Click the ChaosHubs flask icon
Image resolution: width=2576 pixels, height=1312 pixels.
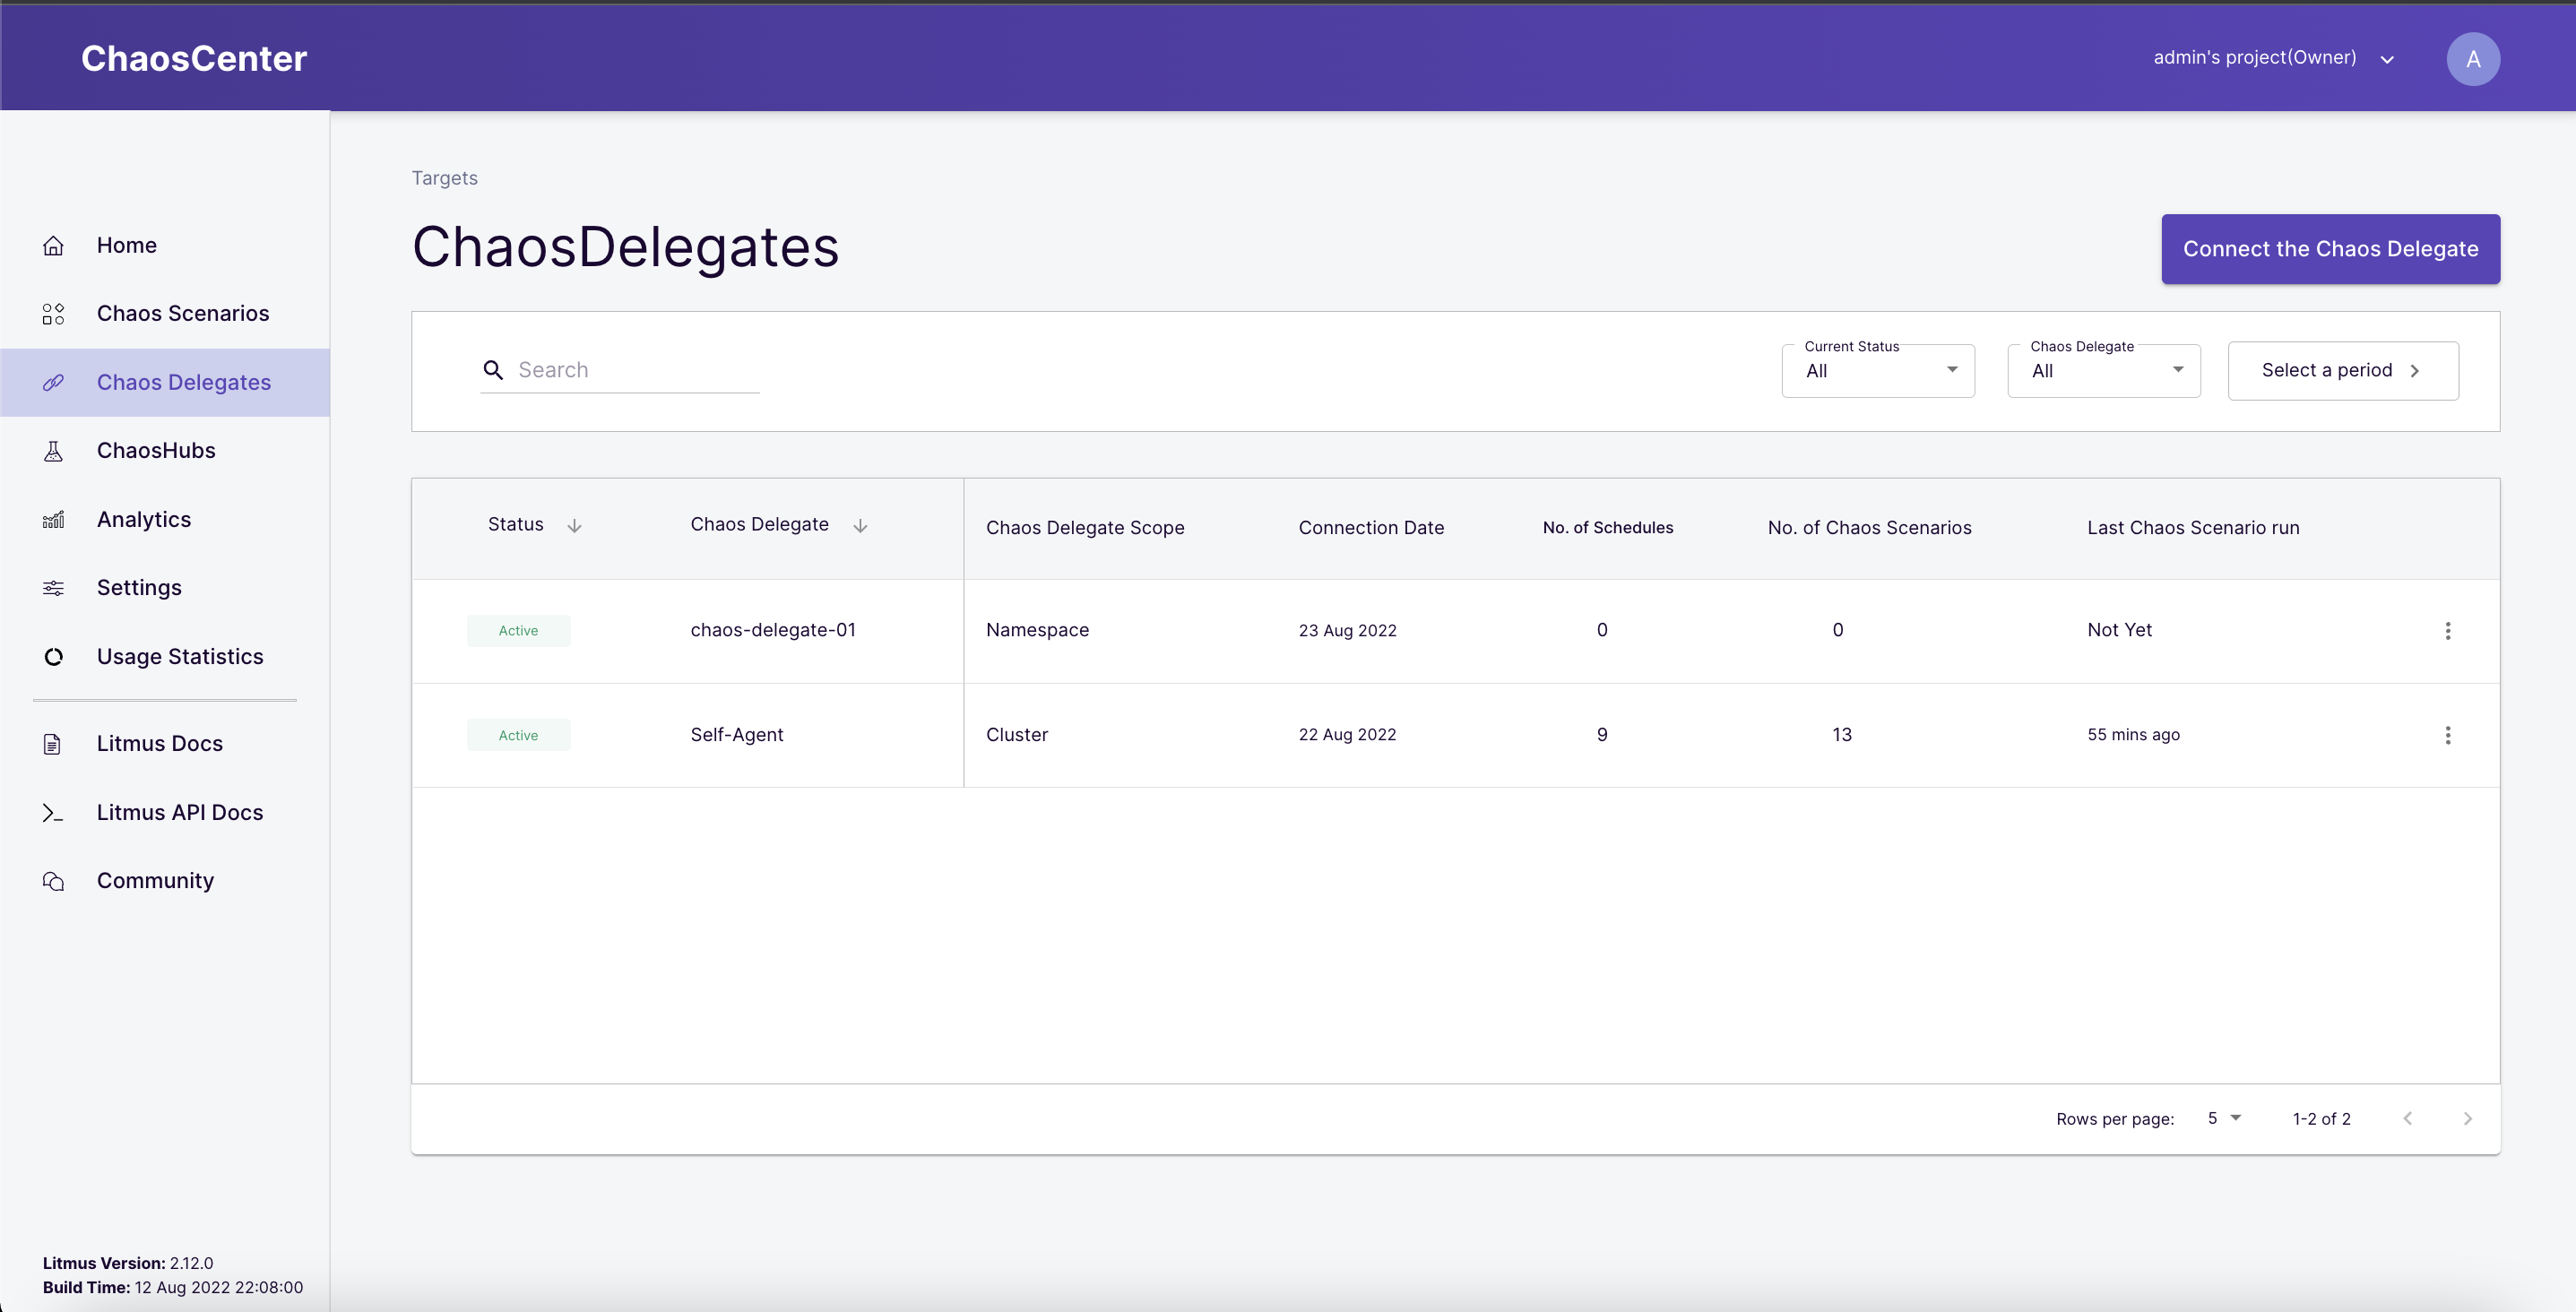click(x=53, y=451)
